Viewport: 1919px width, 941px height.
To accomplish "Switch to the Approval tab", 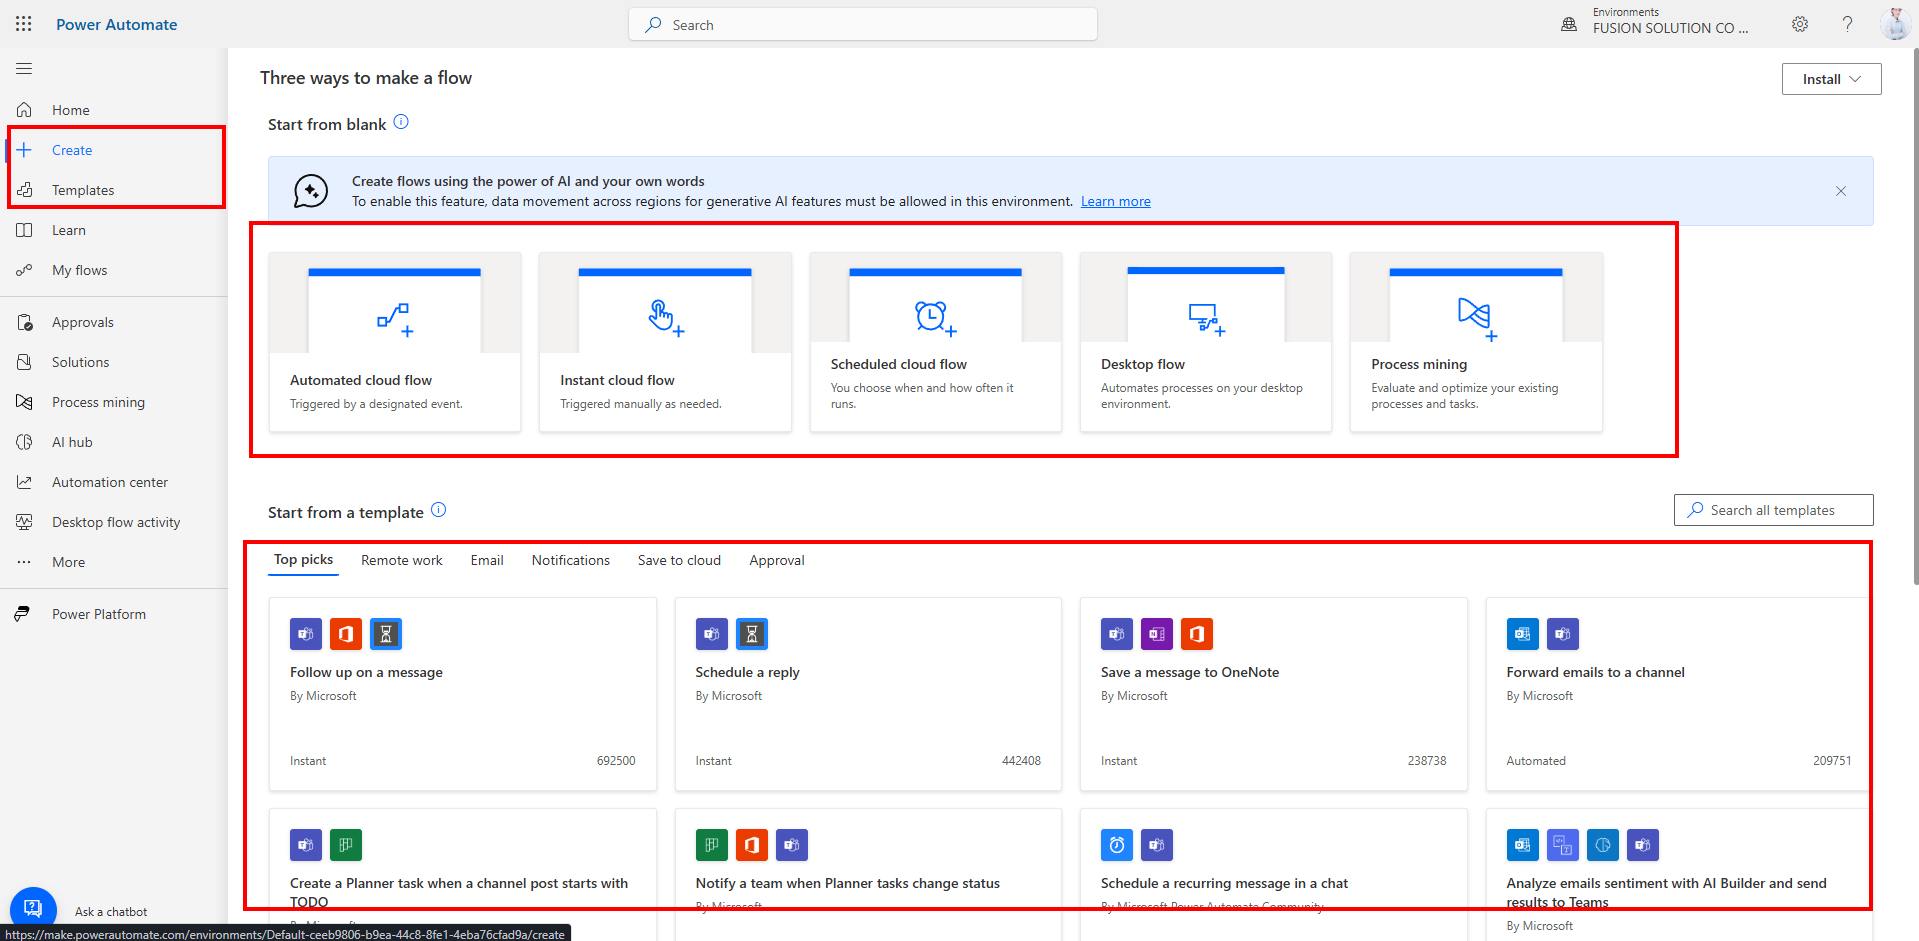I will 777,560.
